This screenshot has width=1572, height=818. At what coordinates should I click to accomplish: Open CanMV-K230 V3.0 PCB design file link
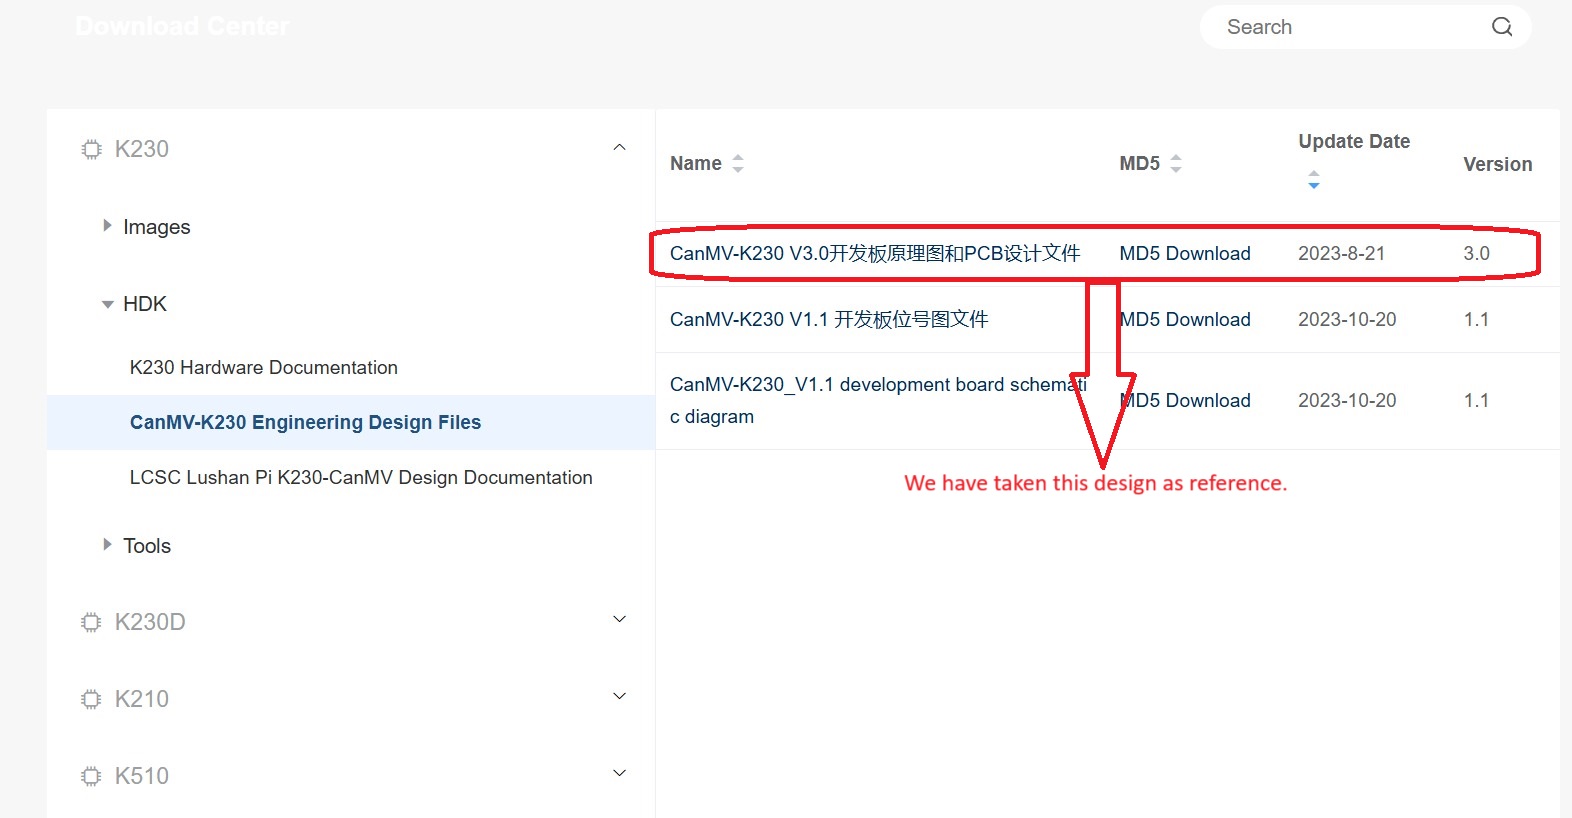point(874,254)
